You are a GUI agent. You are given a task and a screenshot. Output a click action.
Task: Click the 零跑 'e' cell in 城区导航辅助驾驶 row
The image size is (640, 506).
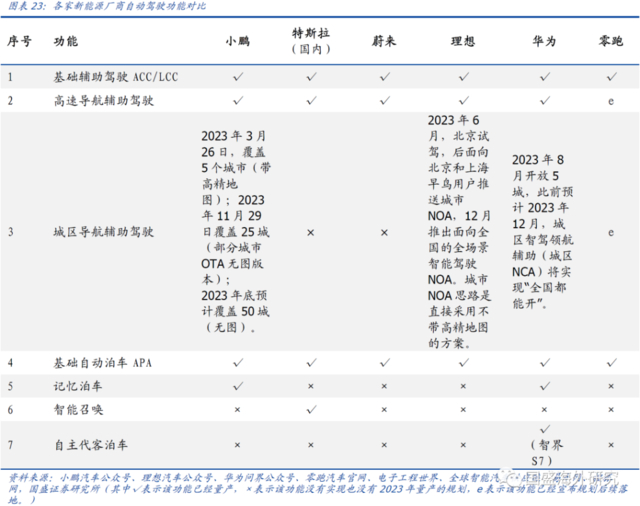(x=611, y=233)
